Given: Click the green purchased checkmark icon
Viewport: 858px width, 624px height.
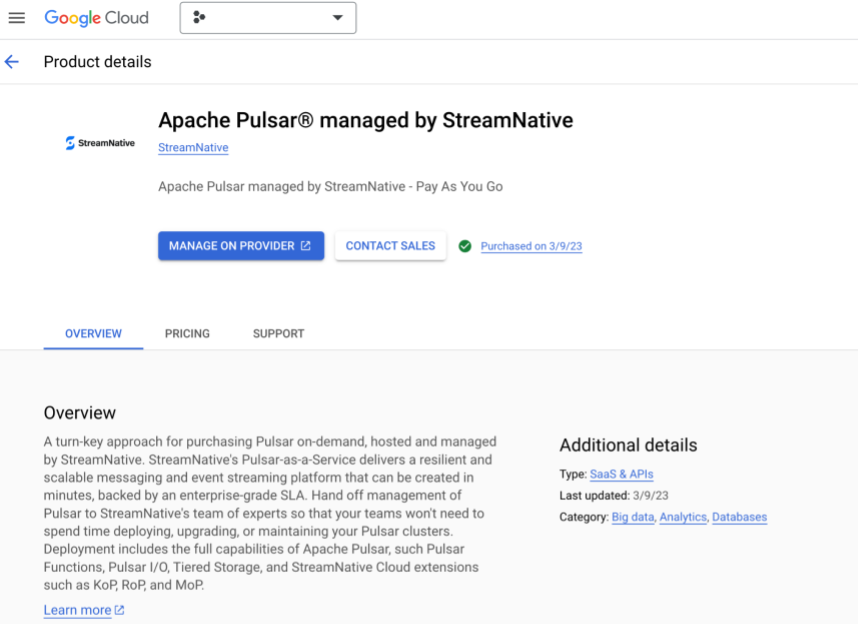Looking at the screenshot, I should (x=466, y=246).
